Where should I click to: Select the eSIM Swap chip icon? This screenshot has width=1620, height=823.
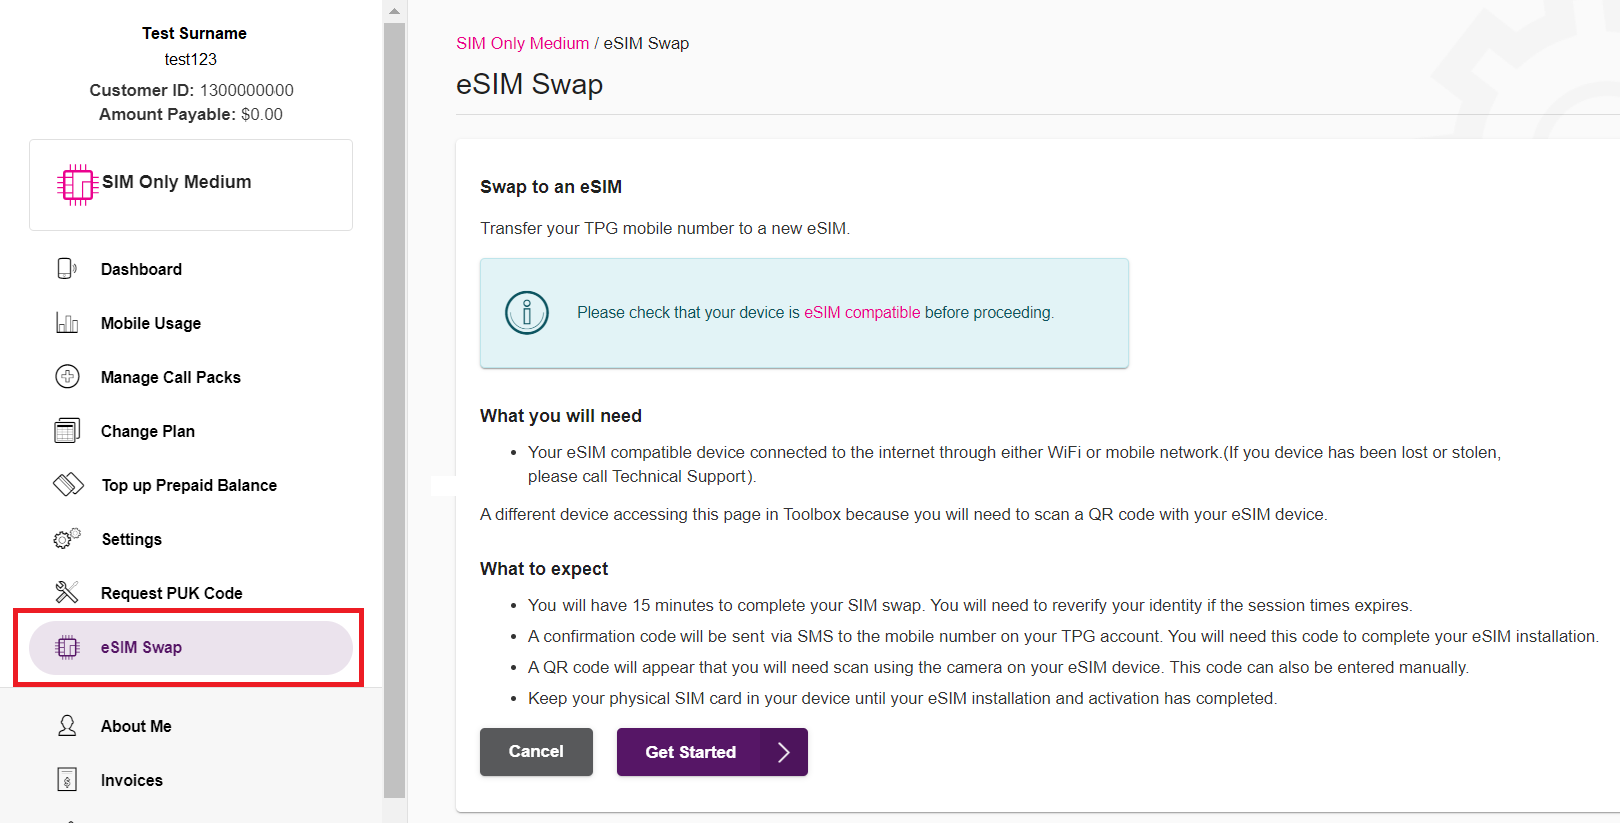(66, 647)
